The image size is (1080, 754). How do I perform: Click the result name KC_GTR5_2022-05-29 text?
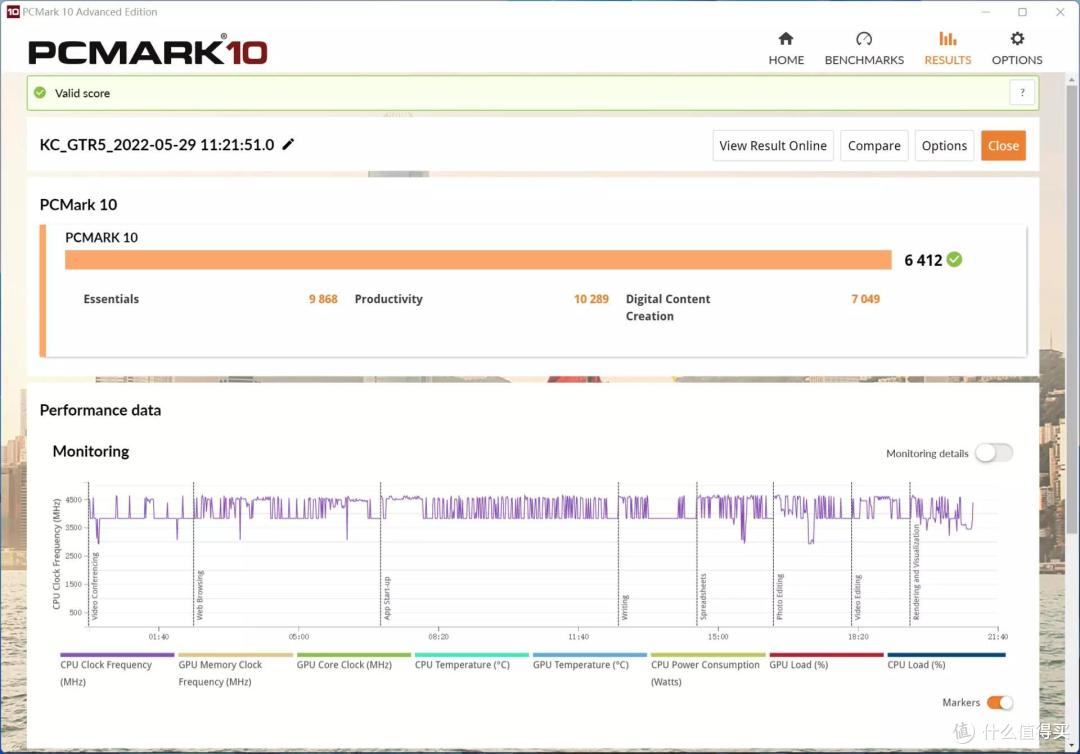157,145
